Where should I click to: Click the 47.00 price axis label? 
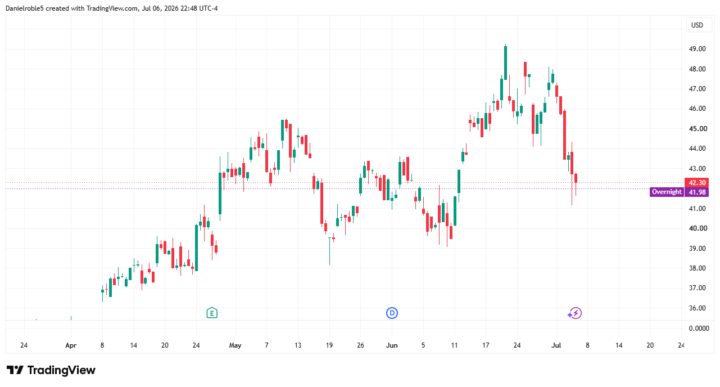[x=697, y=89]
